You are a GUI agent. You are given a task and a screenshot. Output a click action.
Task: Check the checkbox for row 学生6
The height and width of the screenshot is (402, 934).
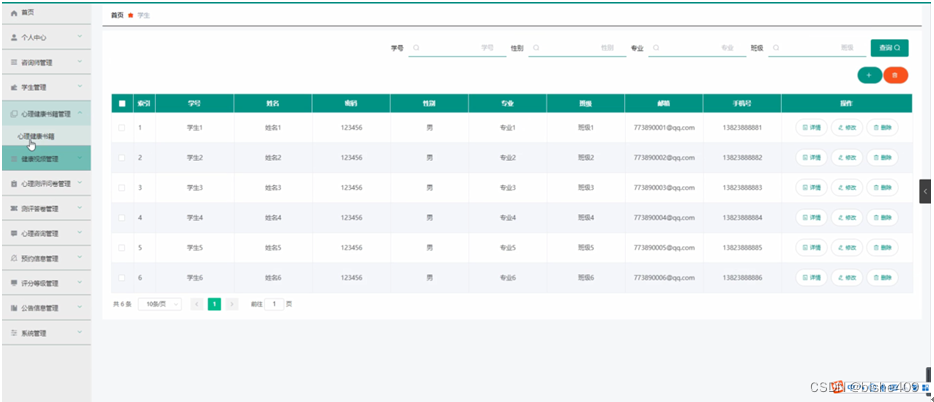[122, 278]
